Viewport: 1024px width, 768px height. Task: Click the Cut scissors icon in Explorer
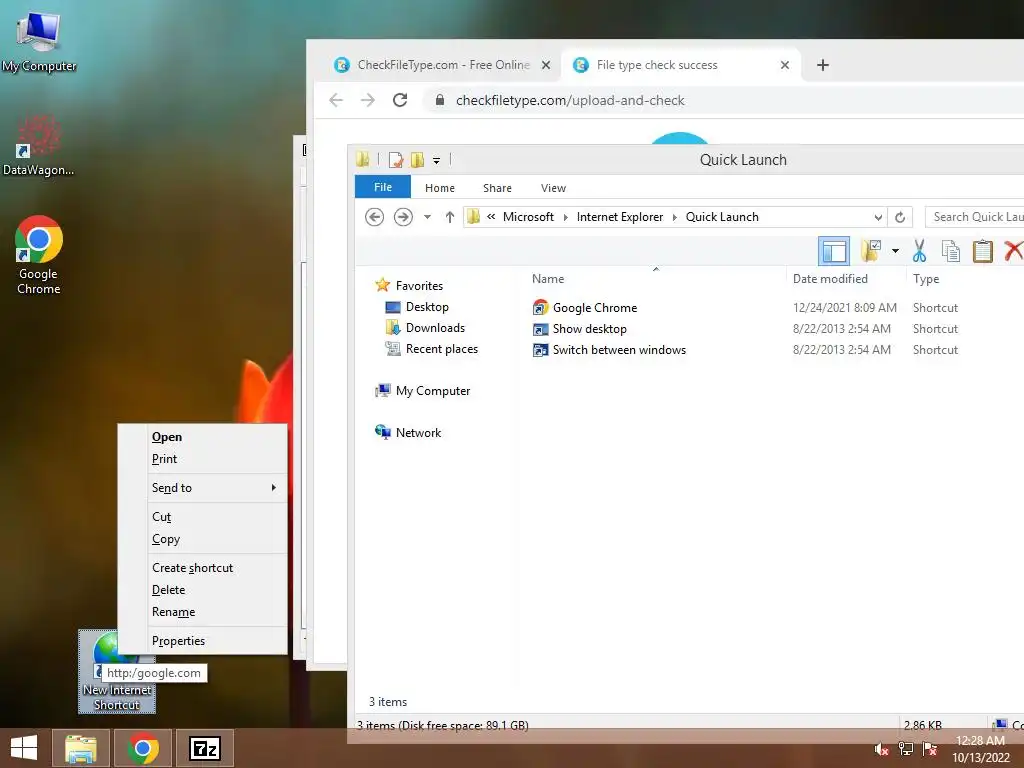920,251
